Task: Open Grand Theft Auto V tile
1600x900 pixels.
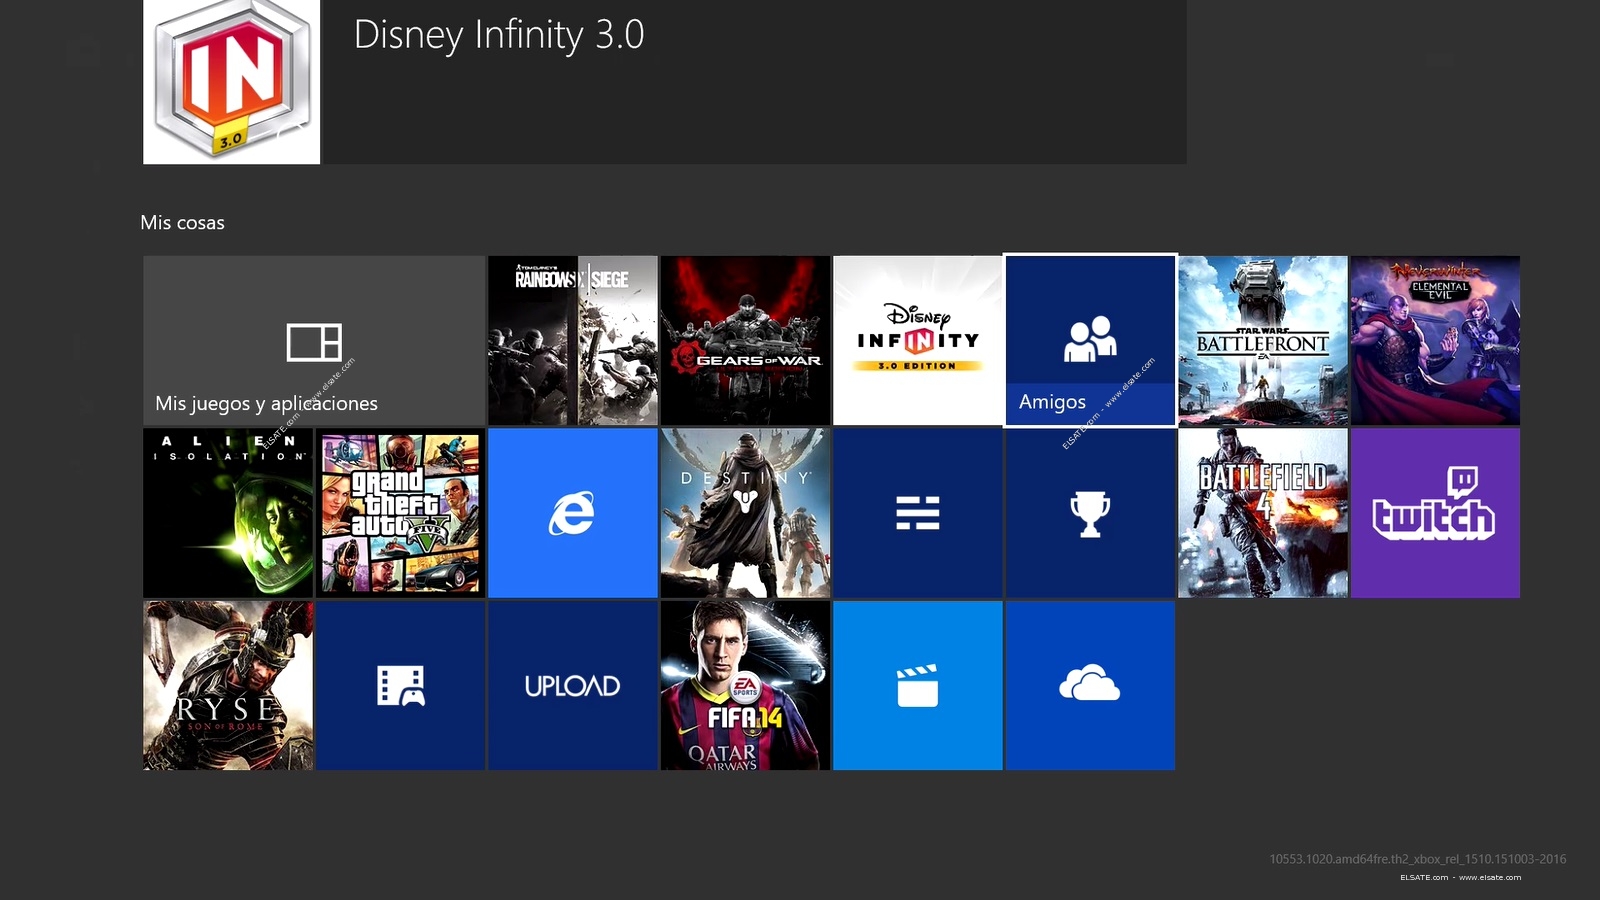Action: [400, 513]
